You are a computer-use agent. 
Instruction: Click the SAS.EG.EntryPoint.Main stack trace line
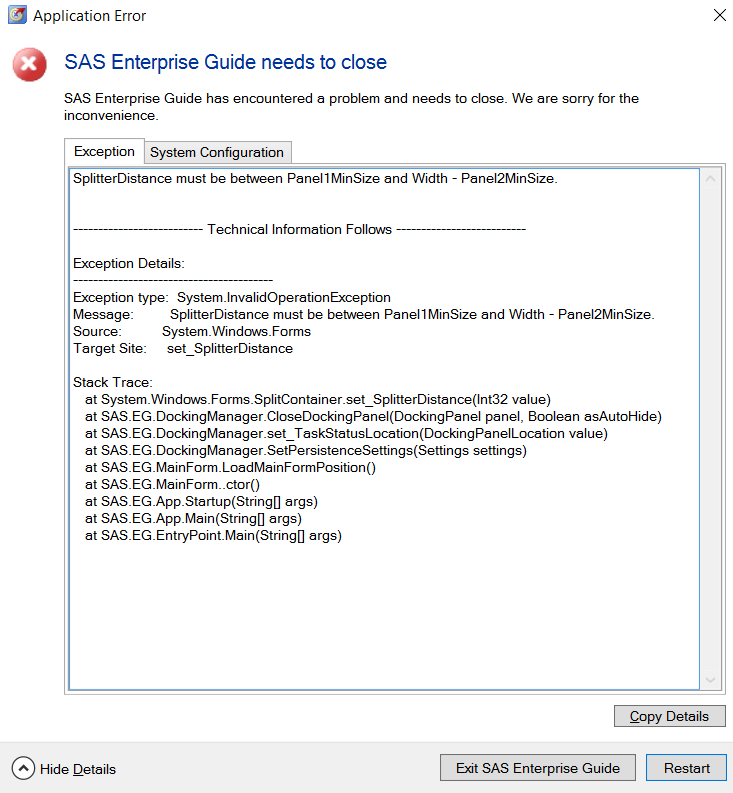pyautogui.click(x=213, y=535)
